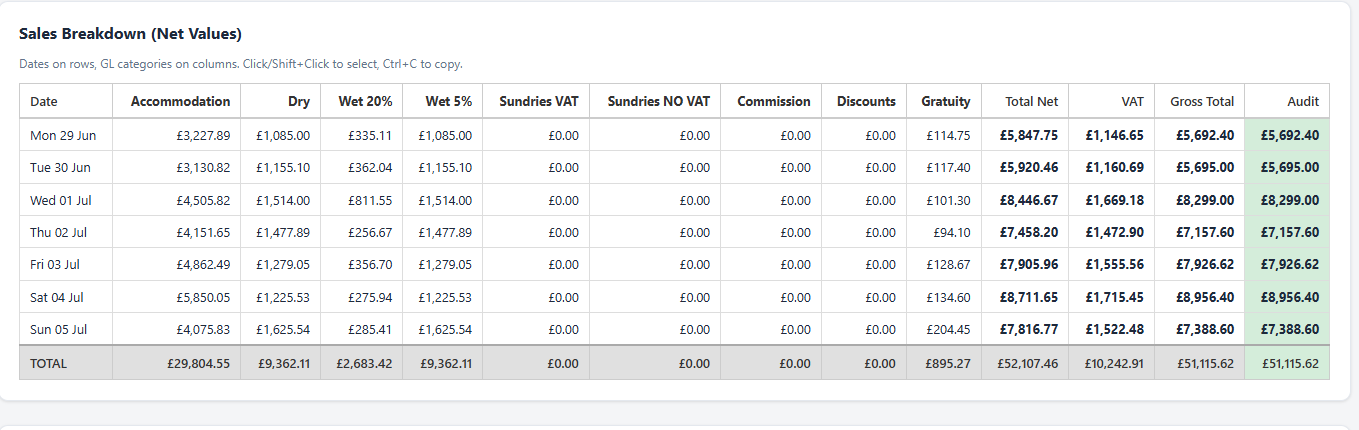Image resolution: width=1359 pixels, height=430 pixels.
Task: Click the Sales Breakdown (Net Values) heading
Action: [x=130, y=34]
